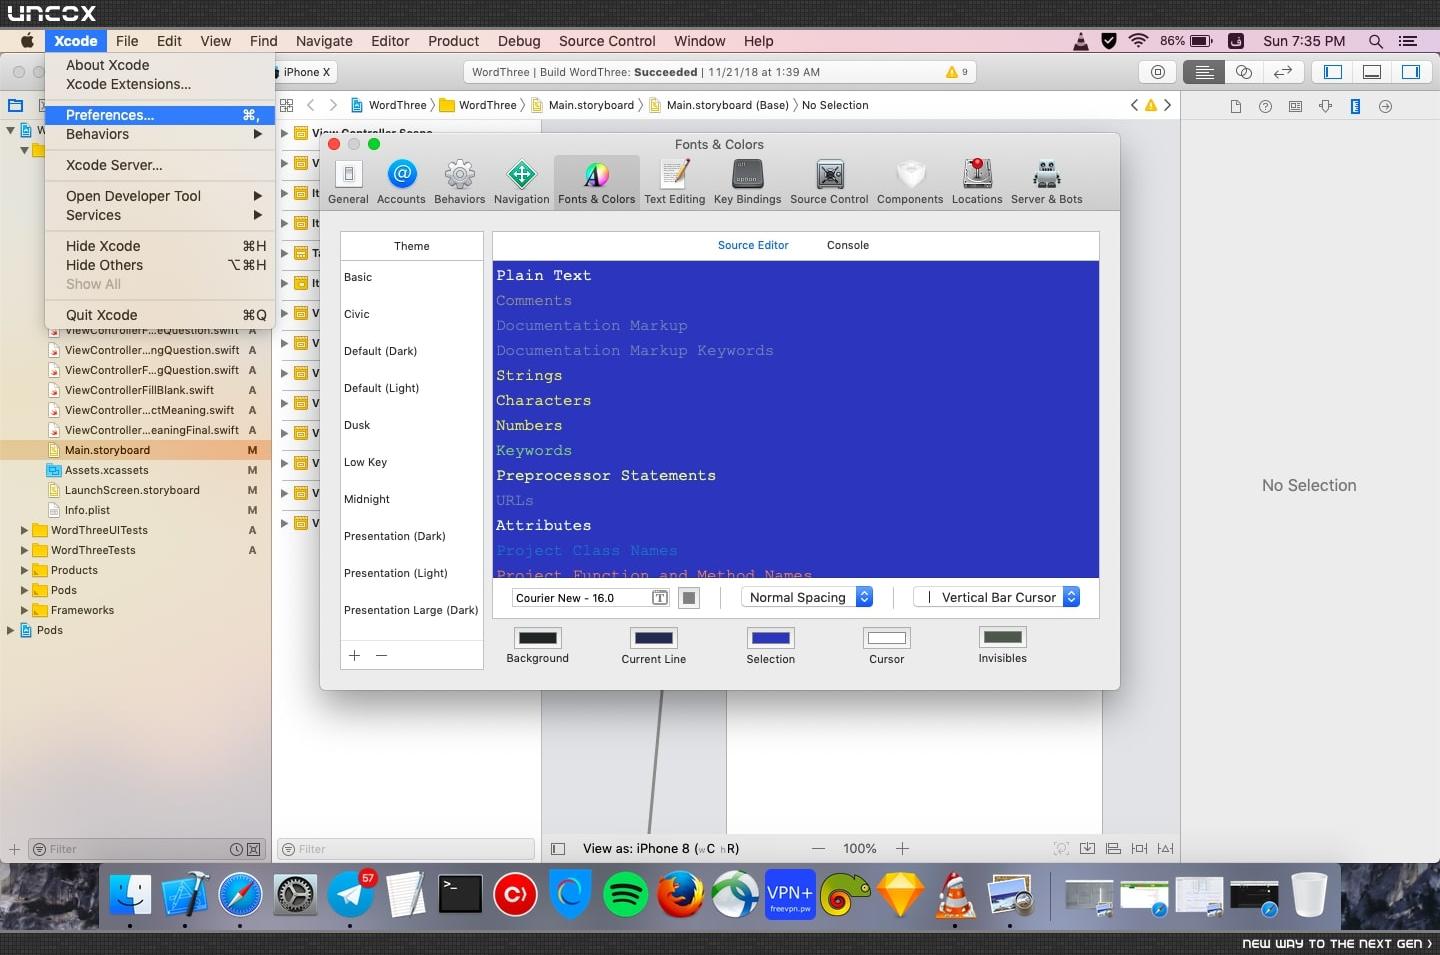Select Main.storyboard in the project navigator
Viewport: 1440px width, 955px height.
[x=136, y=450]
